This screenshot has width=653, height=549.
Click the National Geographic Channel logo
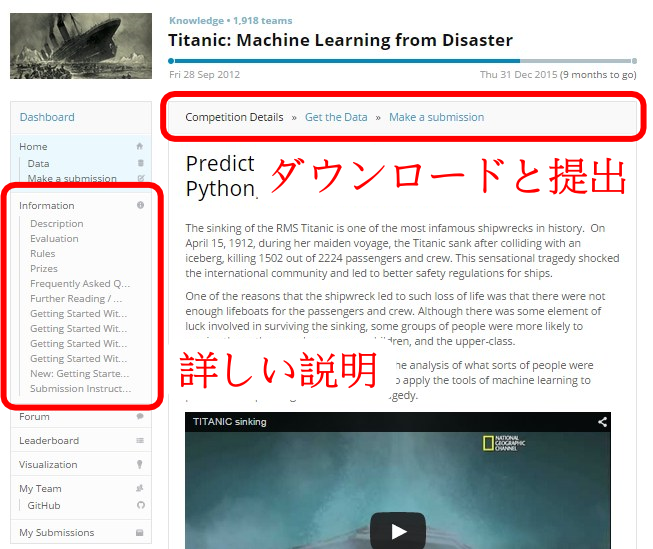point(503,443)
